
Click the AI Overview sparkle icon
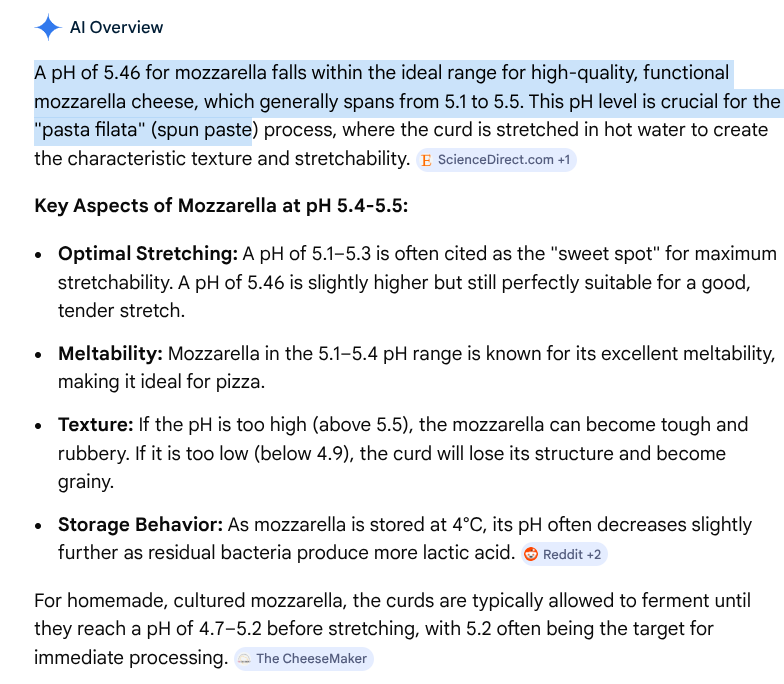47,27
